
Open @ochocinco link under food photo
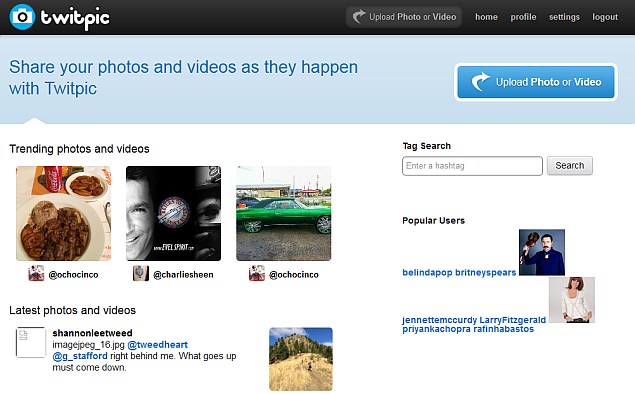(x=73, y=275)
